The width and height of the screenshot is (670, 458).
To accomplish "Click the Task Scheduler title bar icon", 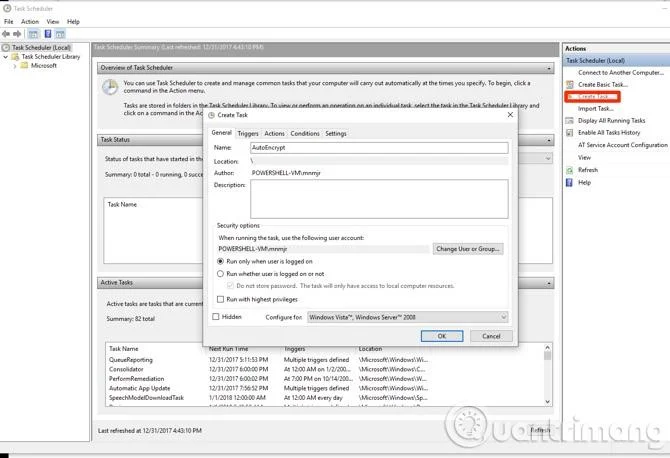I will point(7,8).
